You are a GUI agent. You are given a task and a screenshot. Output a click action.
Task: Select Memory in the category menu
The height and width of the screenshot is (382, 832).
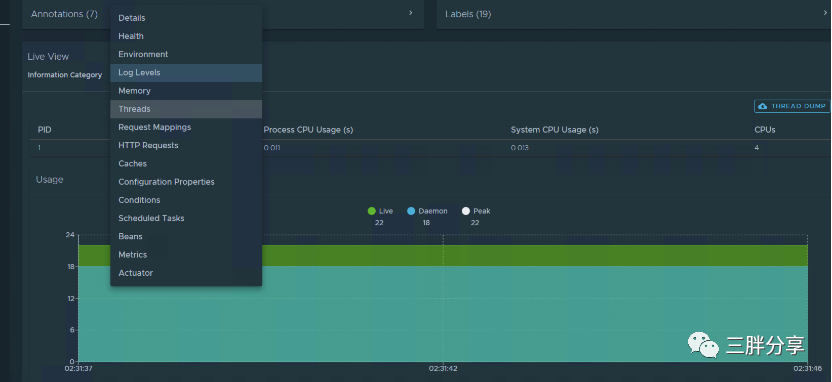pos(186,91)
